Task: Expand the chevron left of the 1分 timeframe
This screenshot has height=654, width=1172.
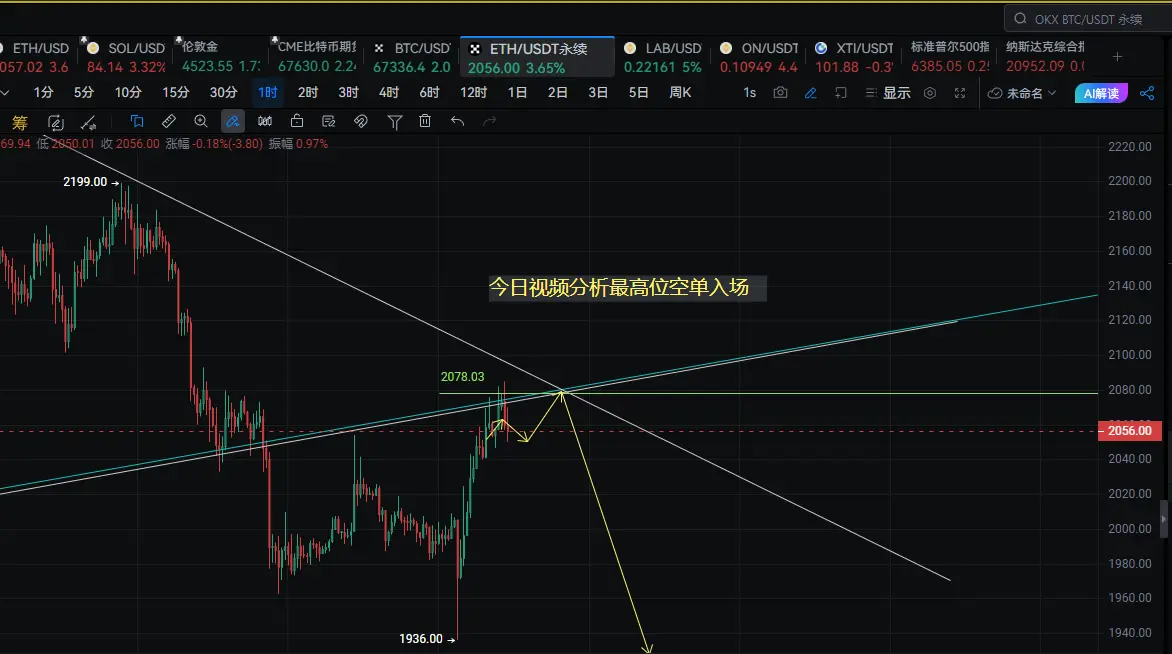Action: pos(5,93)
